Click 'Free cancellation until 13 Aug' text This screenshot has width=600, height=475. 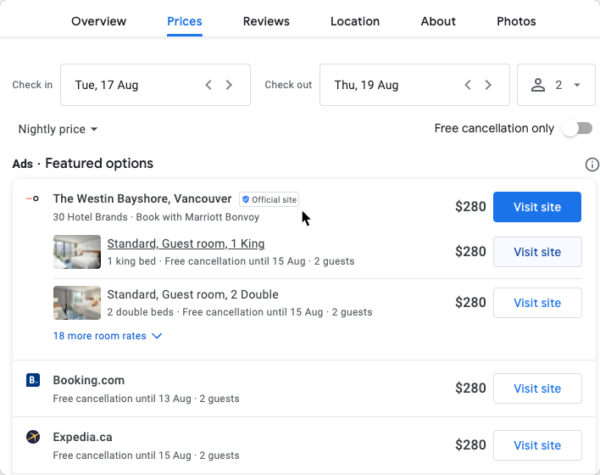coord(122,398)
